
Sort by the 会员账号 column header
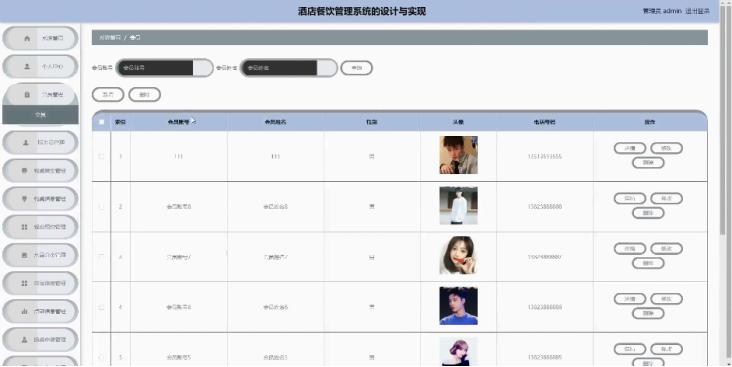click(x=179, y=122)
